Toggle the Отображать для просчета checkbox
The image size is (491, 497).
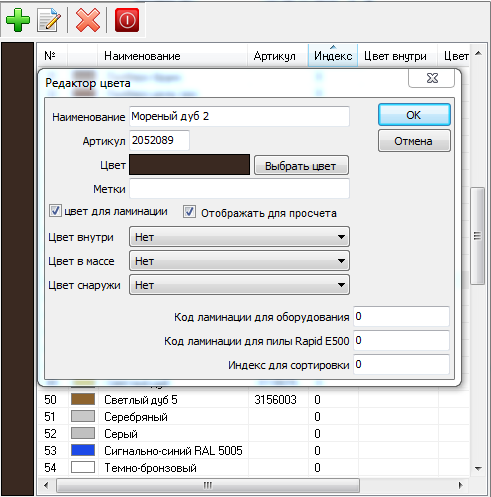(x=189, y=212)
